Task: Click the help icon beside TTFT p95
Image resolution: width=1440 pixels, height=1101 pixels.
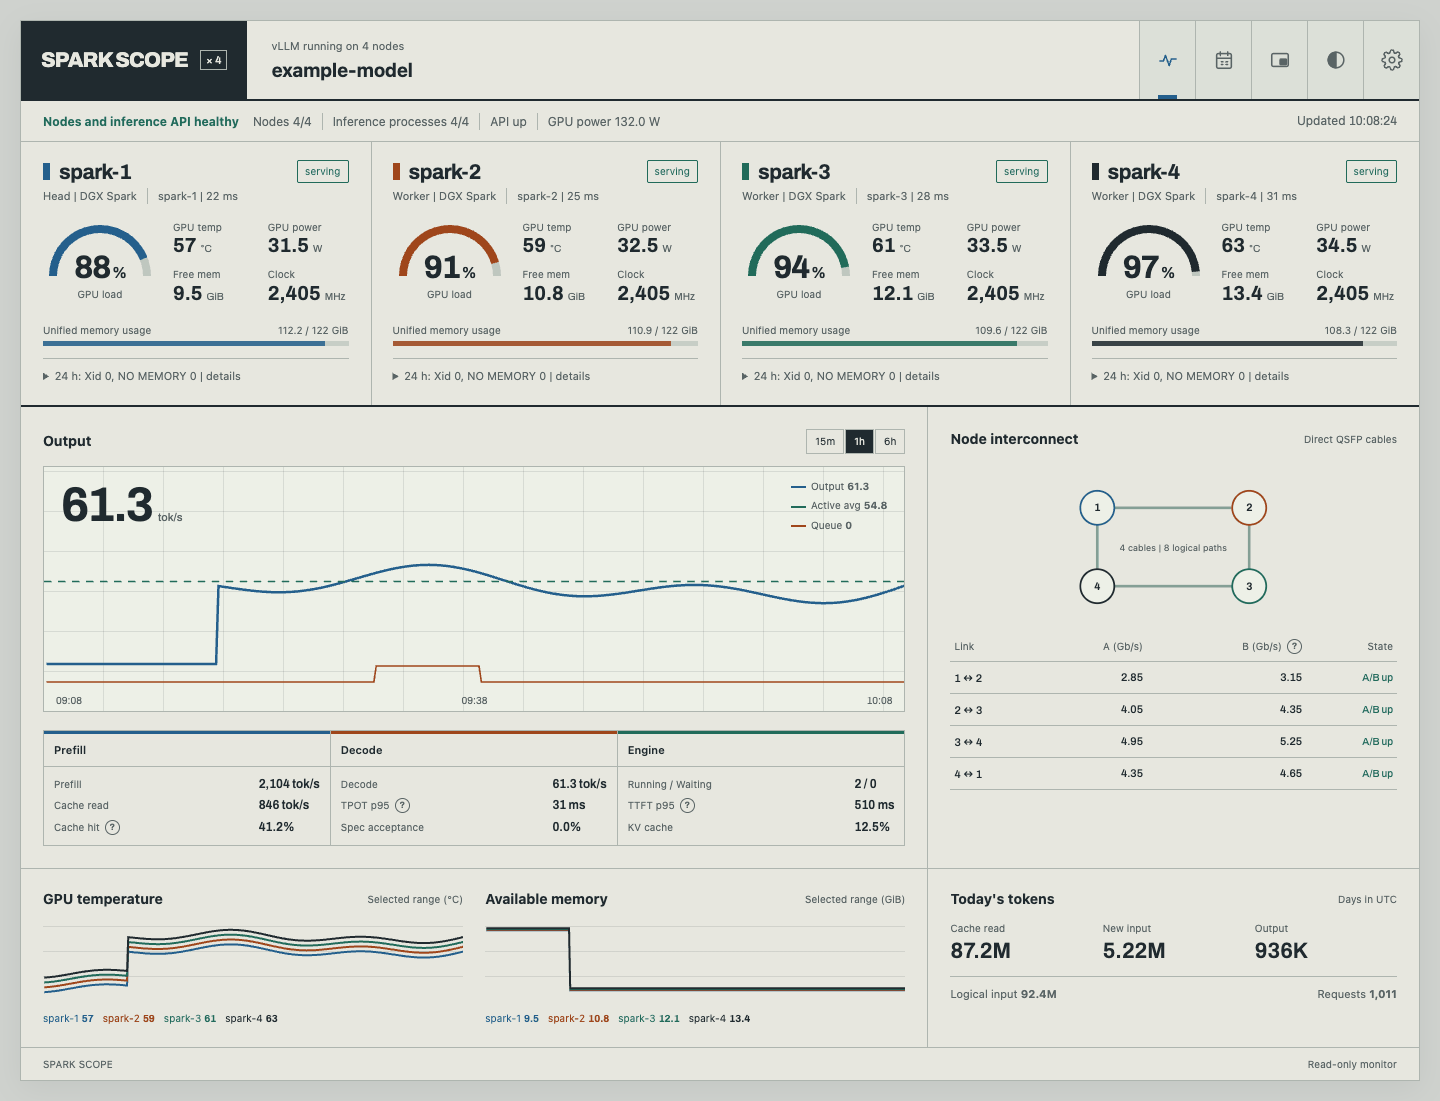Action: click(688, 805)
